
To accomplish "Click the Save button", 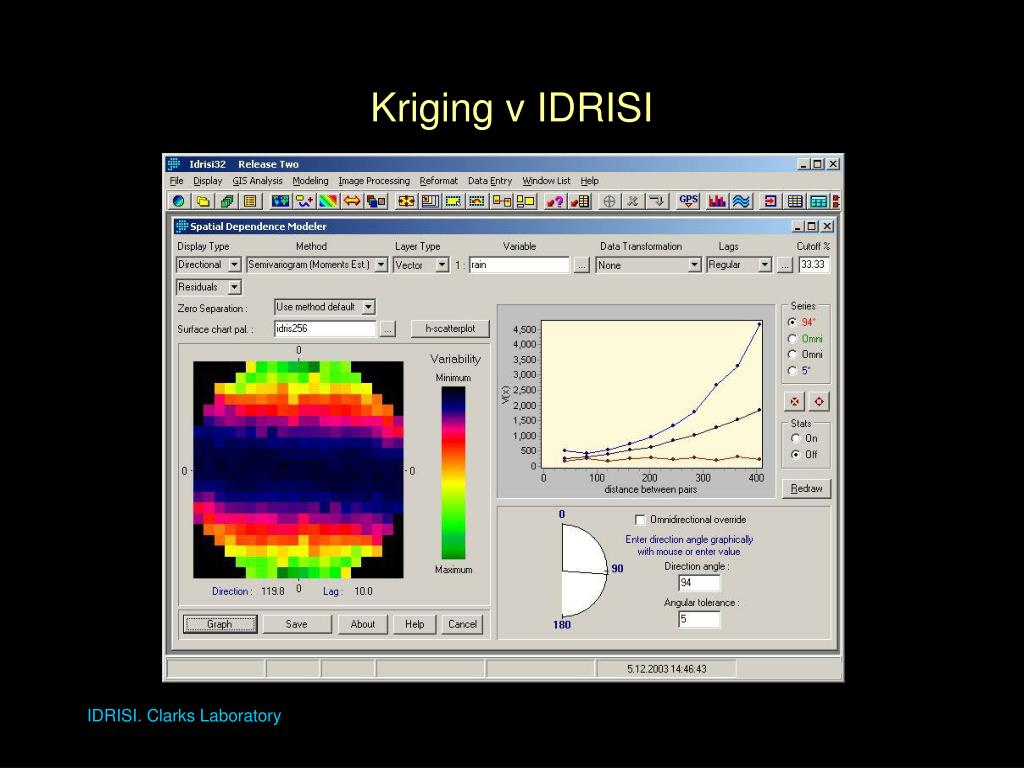I will click(296, 624).
